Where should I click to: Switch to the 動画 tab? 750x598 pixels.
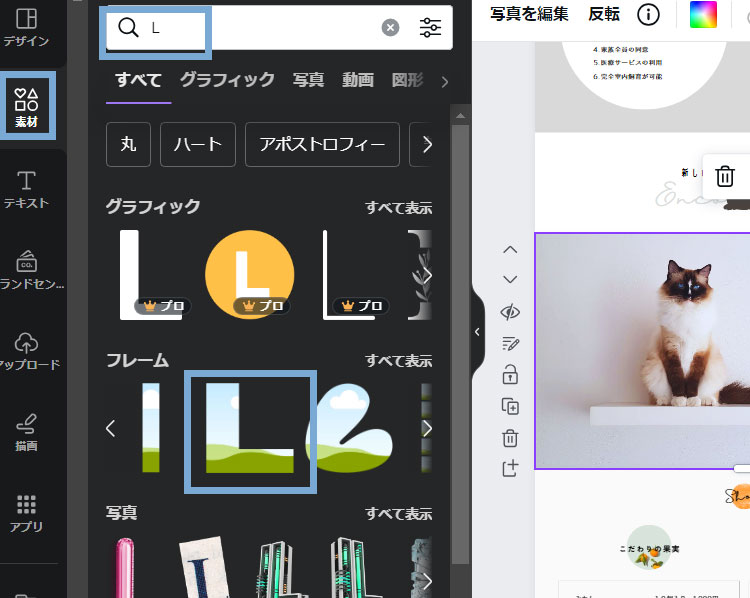click(x=358, y=79)
